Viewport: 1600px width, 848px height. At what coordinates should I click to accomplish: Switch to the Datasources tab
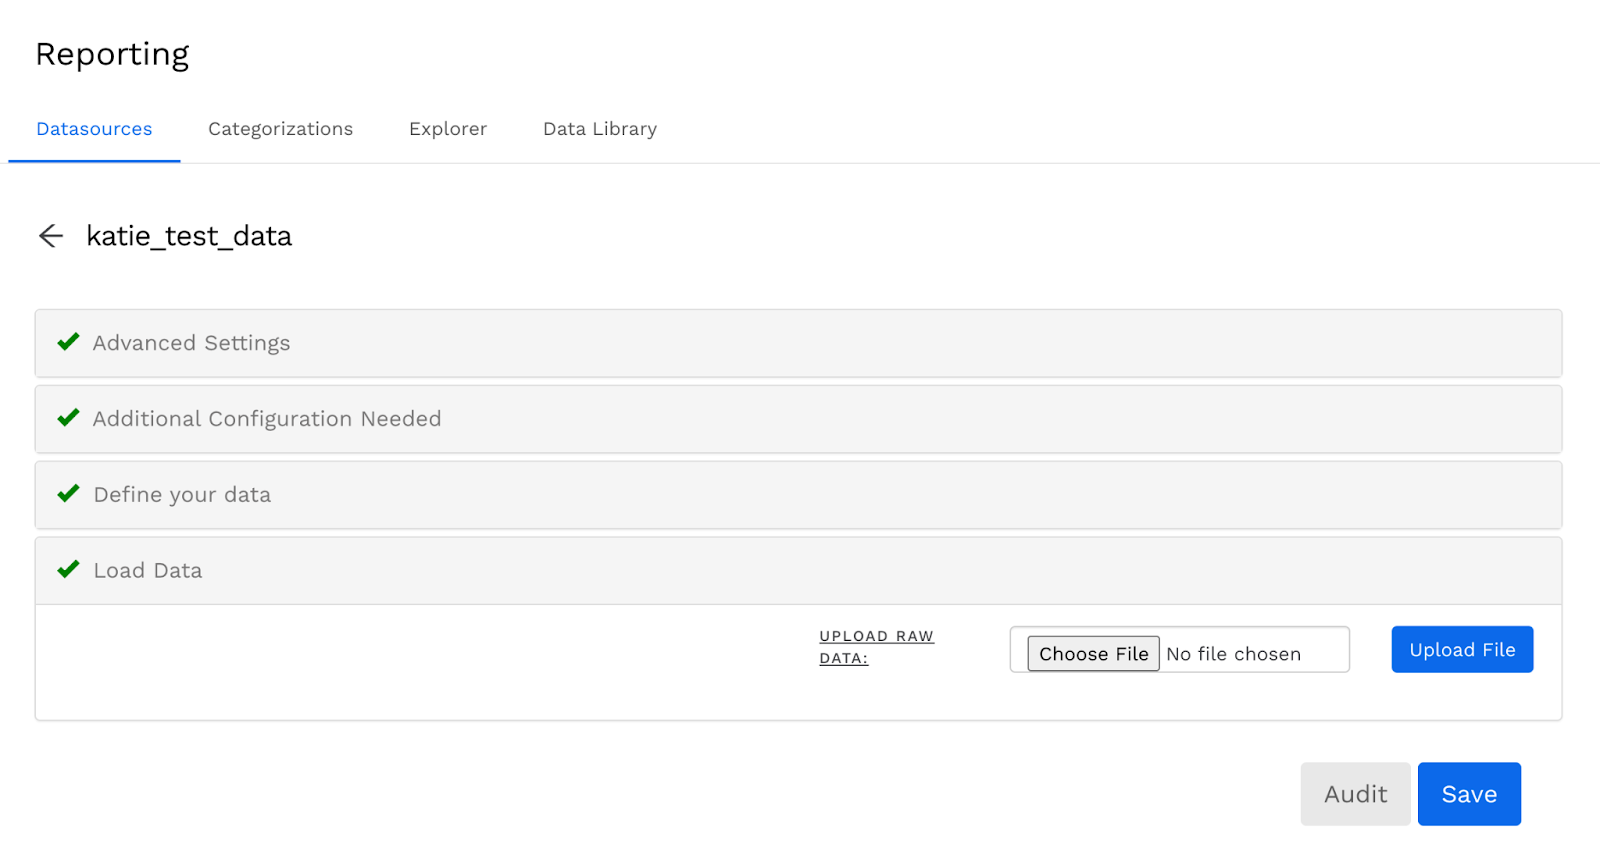(x=94, y=129)
